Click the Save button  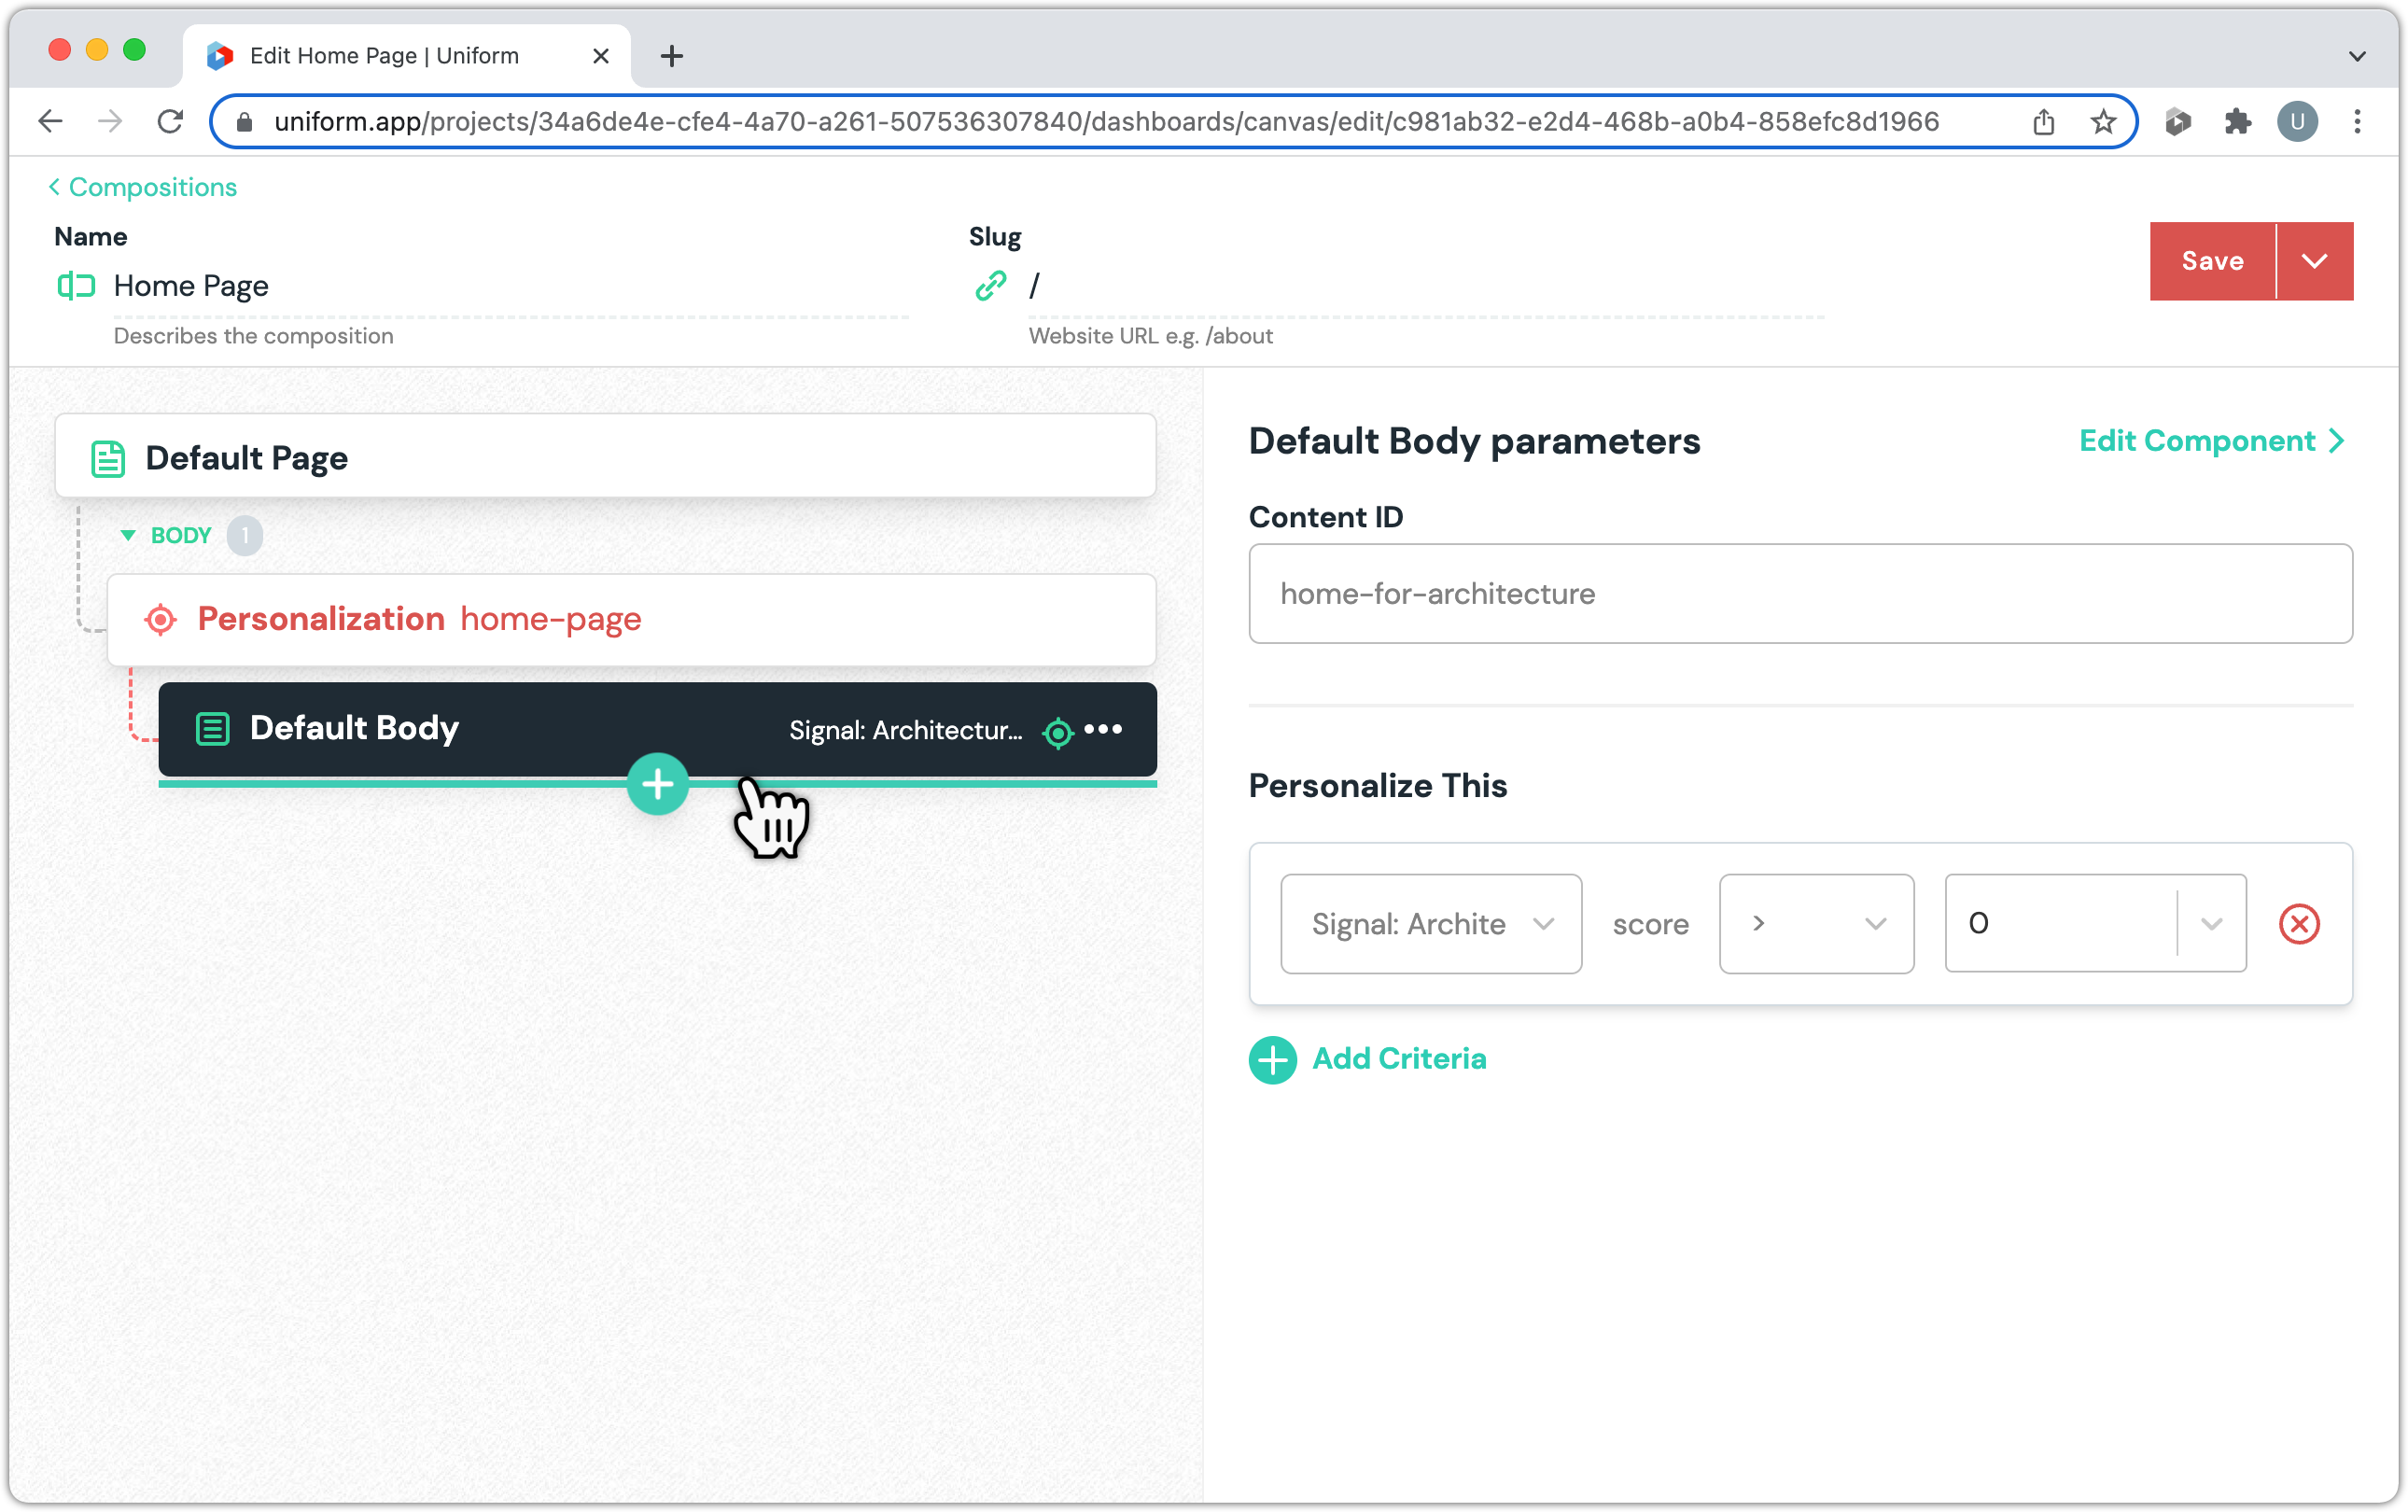[2212, 261]
